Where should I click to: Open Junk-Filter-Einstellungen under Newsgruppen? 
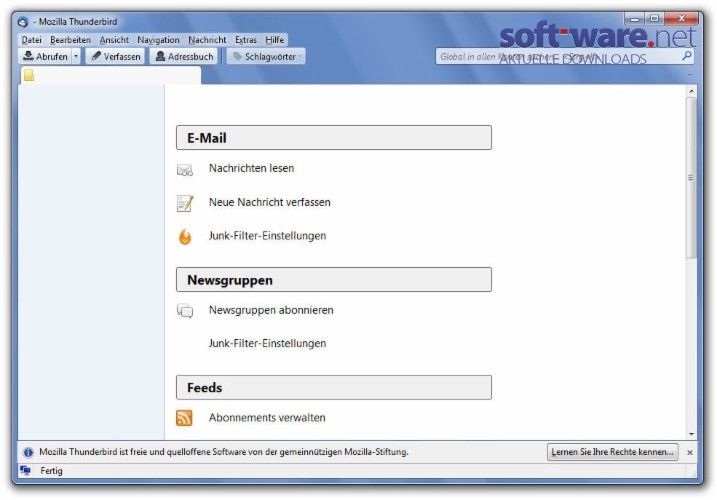pyautogui.click(x=268, y=344)
